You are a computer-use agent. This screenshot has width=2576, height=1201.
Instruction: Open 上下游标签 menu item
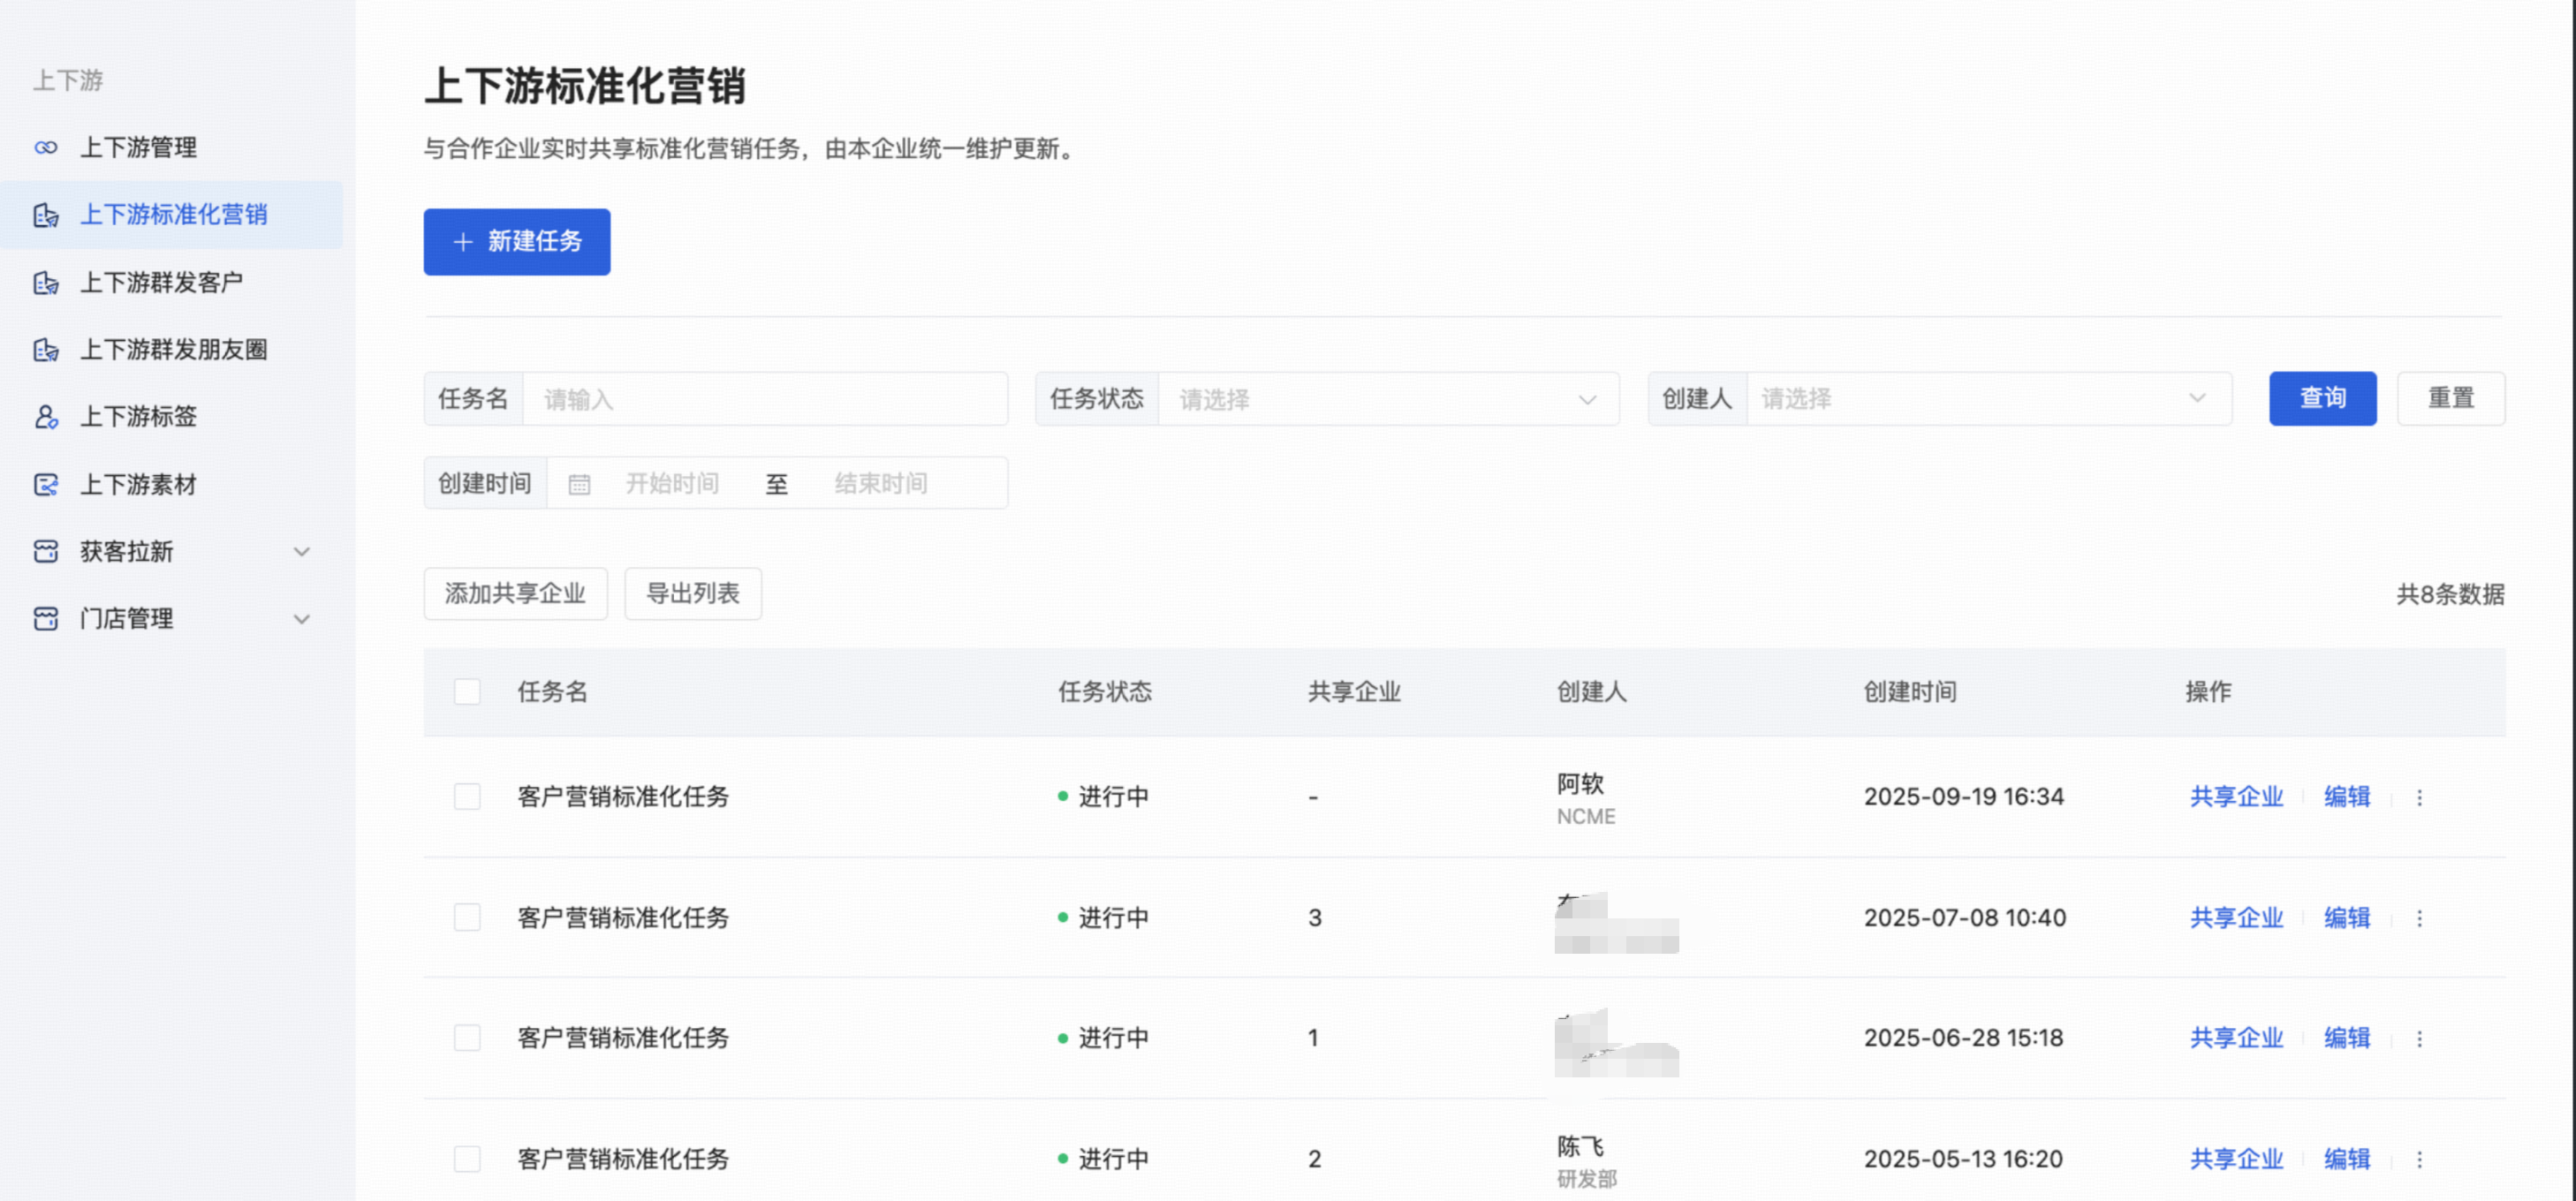[x=171, y=417]
